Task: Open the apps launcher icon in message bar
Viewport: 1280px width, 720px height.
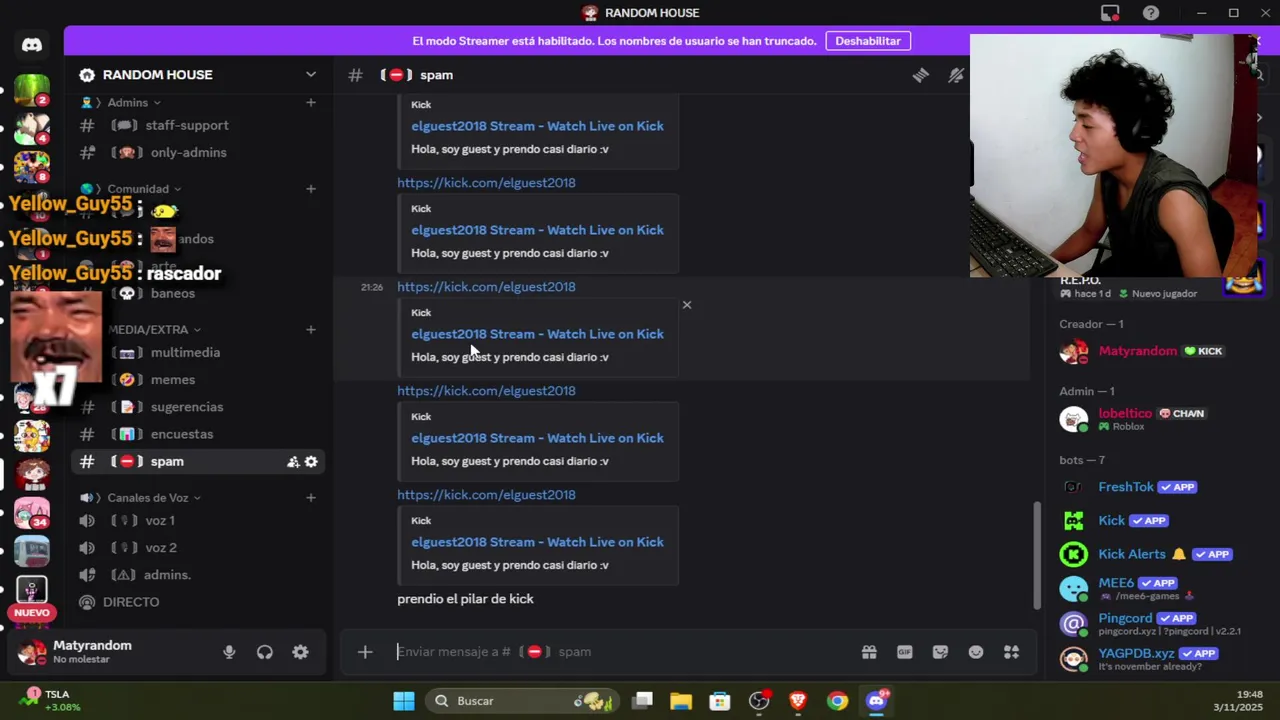Action: coord(1012,652)
